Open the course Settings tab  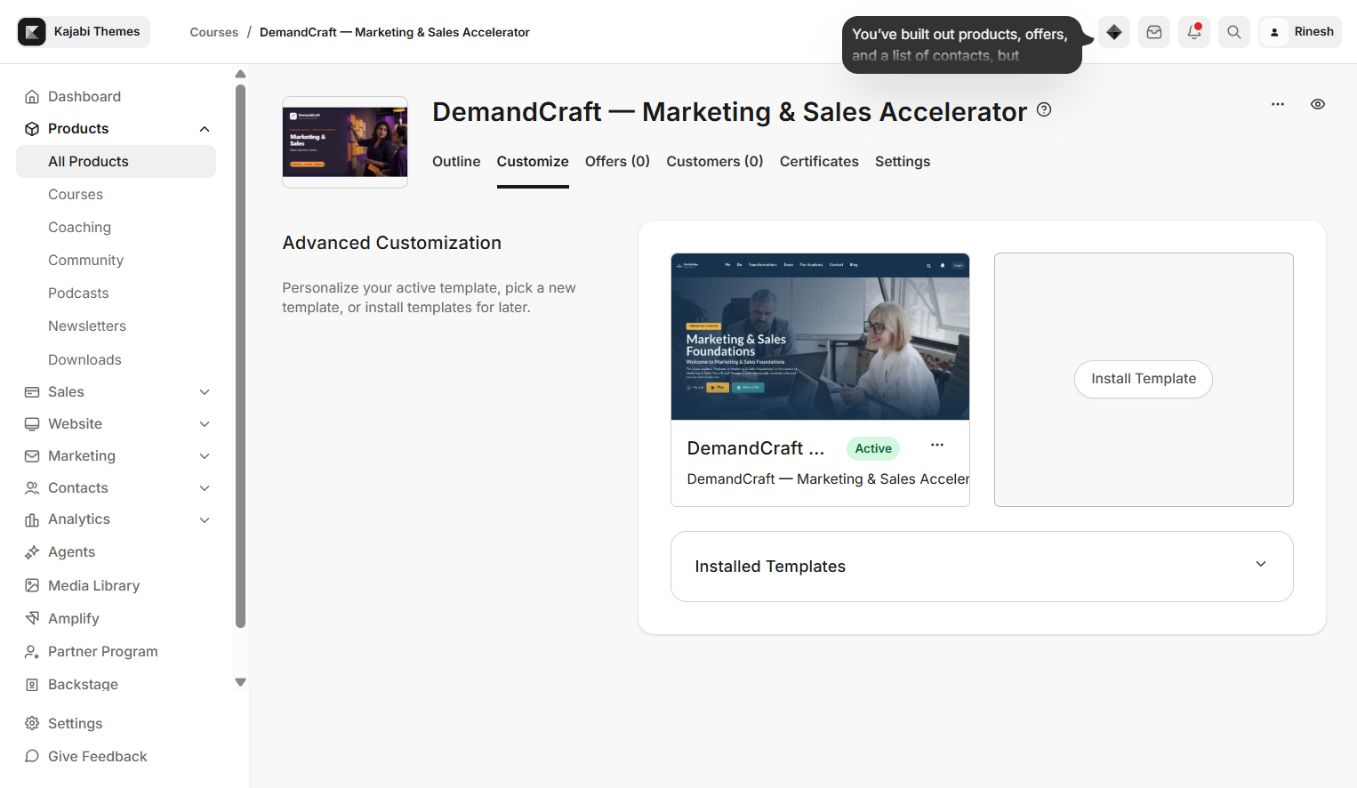coord(903,161)
